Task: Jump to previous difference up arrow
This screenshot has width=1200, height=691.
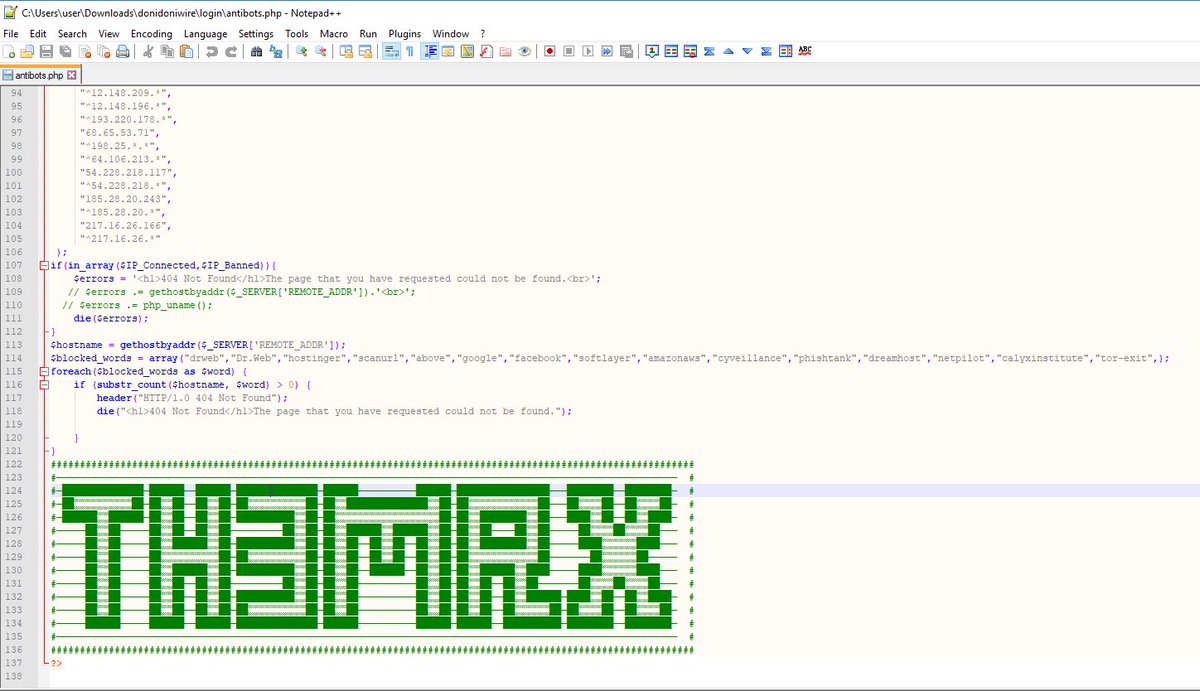Action: 728,51
